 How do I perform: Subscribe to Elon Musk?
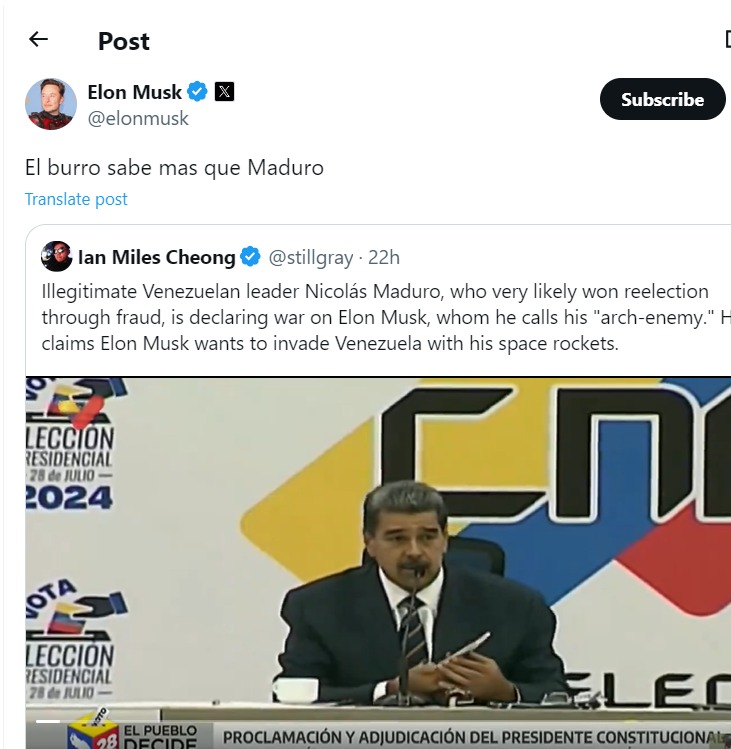(663, 99)
